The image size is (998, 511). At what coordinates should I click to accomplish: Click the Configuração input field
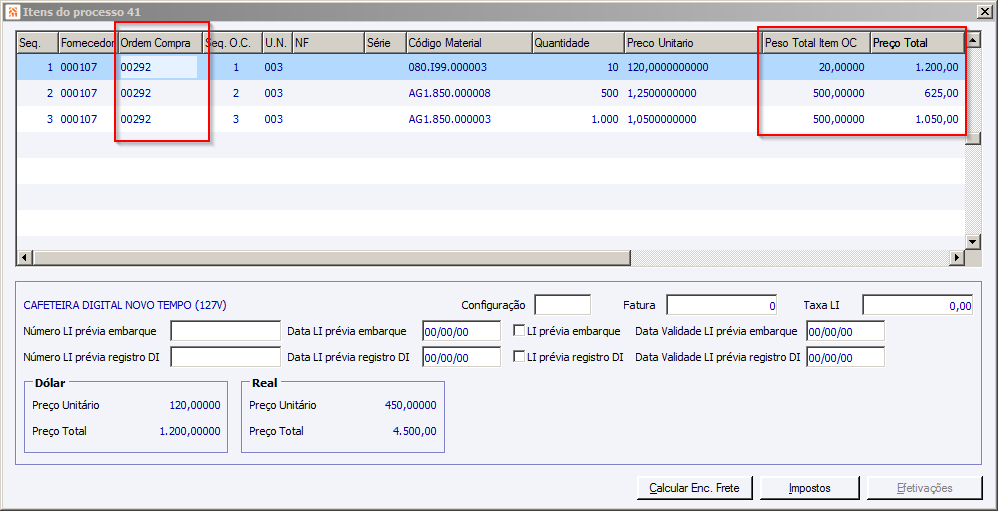[562, 305]
